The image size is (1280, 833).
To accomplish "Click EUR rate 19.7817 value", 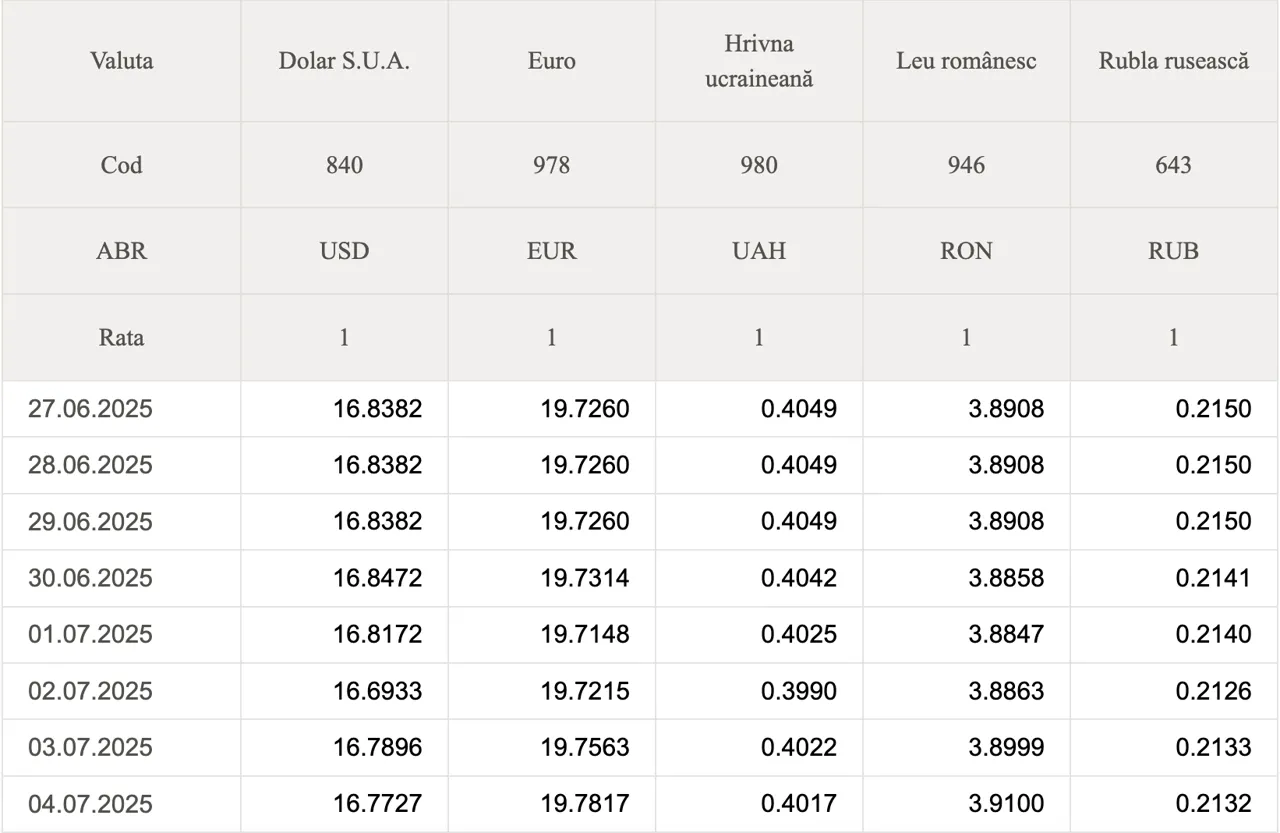I will 585,804.
